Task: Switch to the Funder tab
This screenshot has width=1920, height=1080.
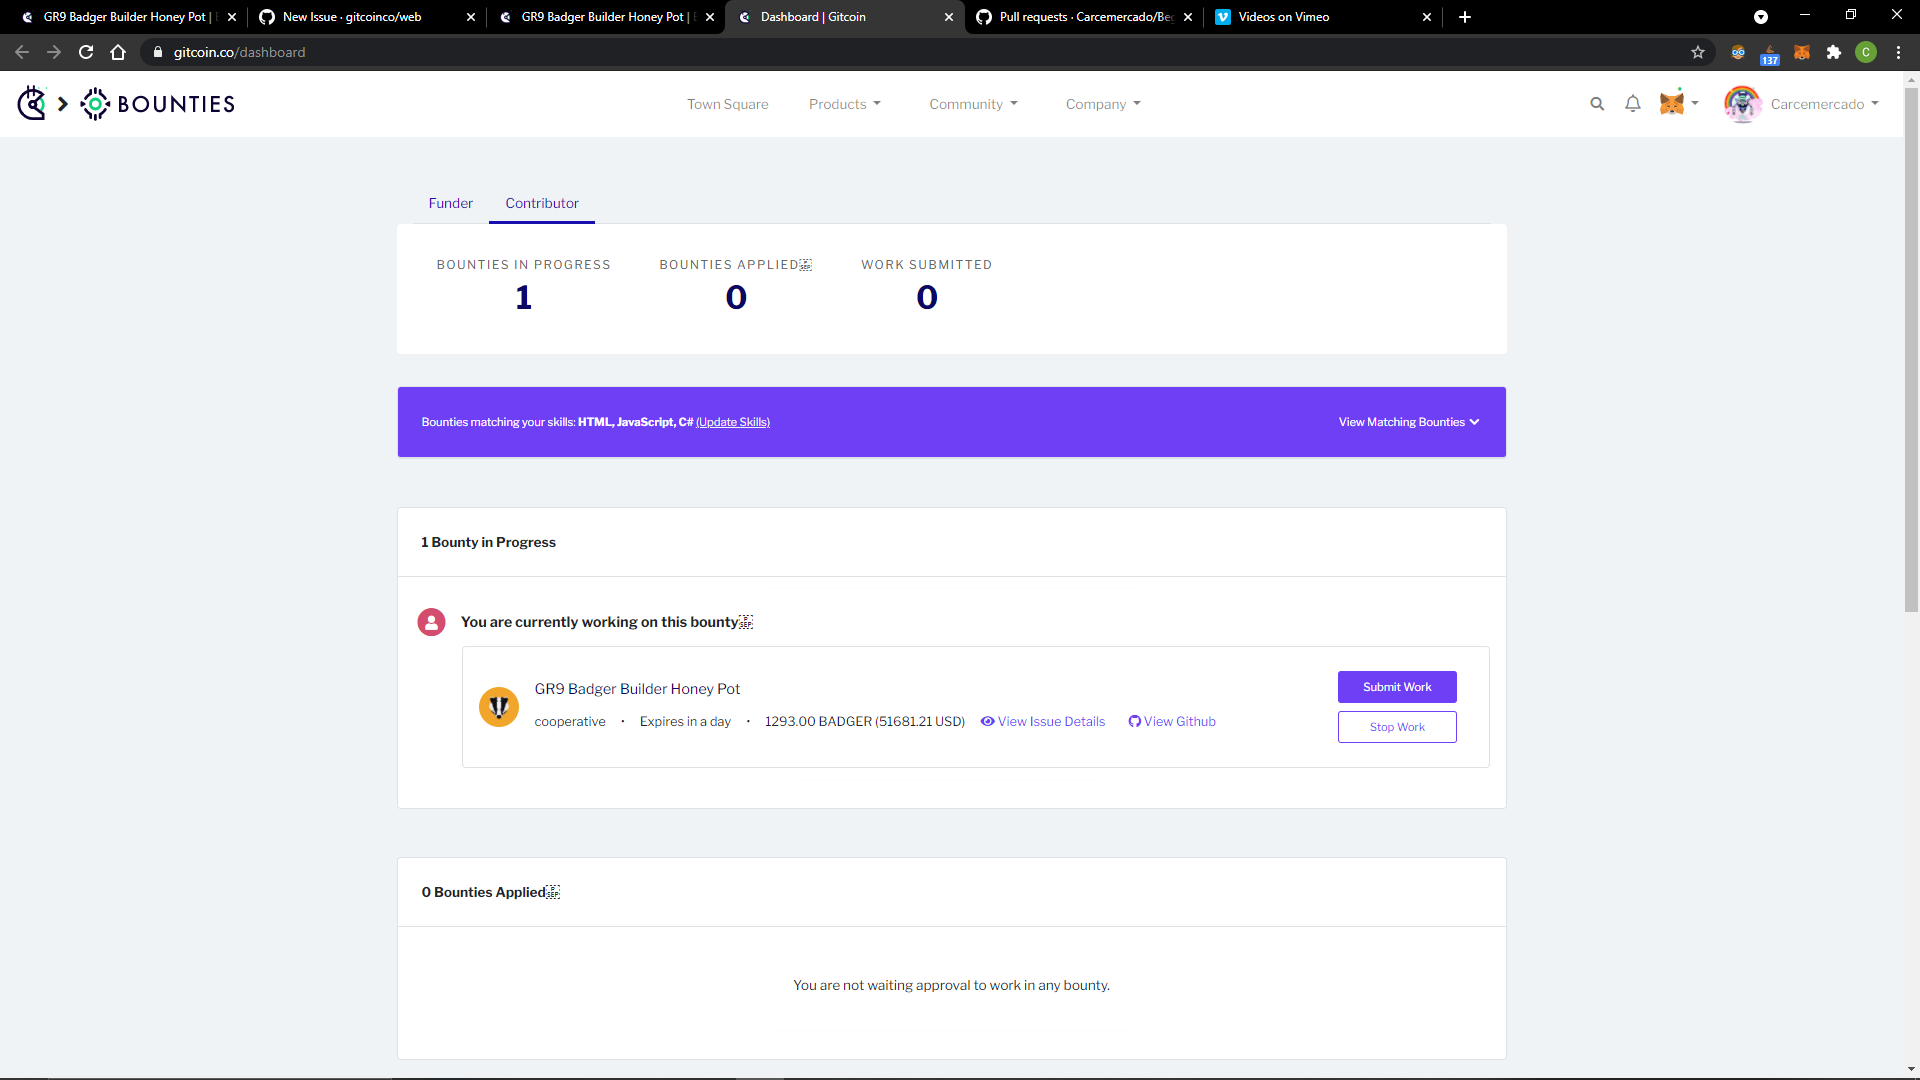Action: tap(451, 203)
